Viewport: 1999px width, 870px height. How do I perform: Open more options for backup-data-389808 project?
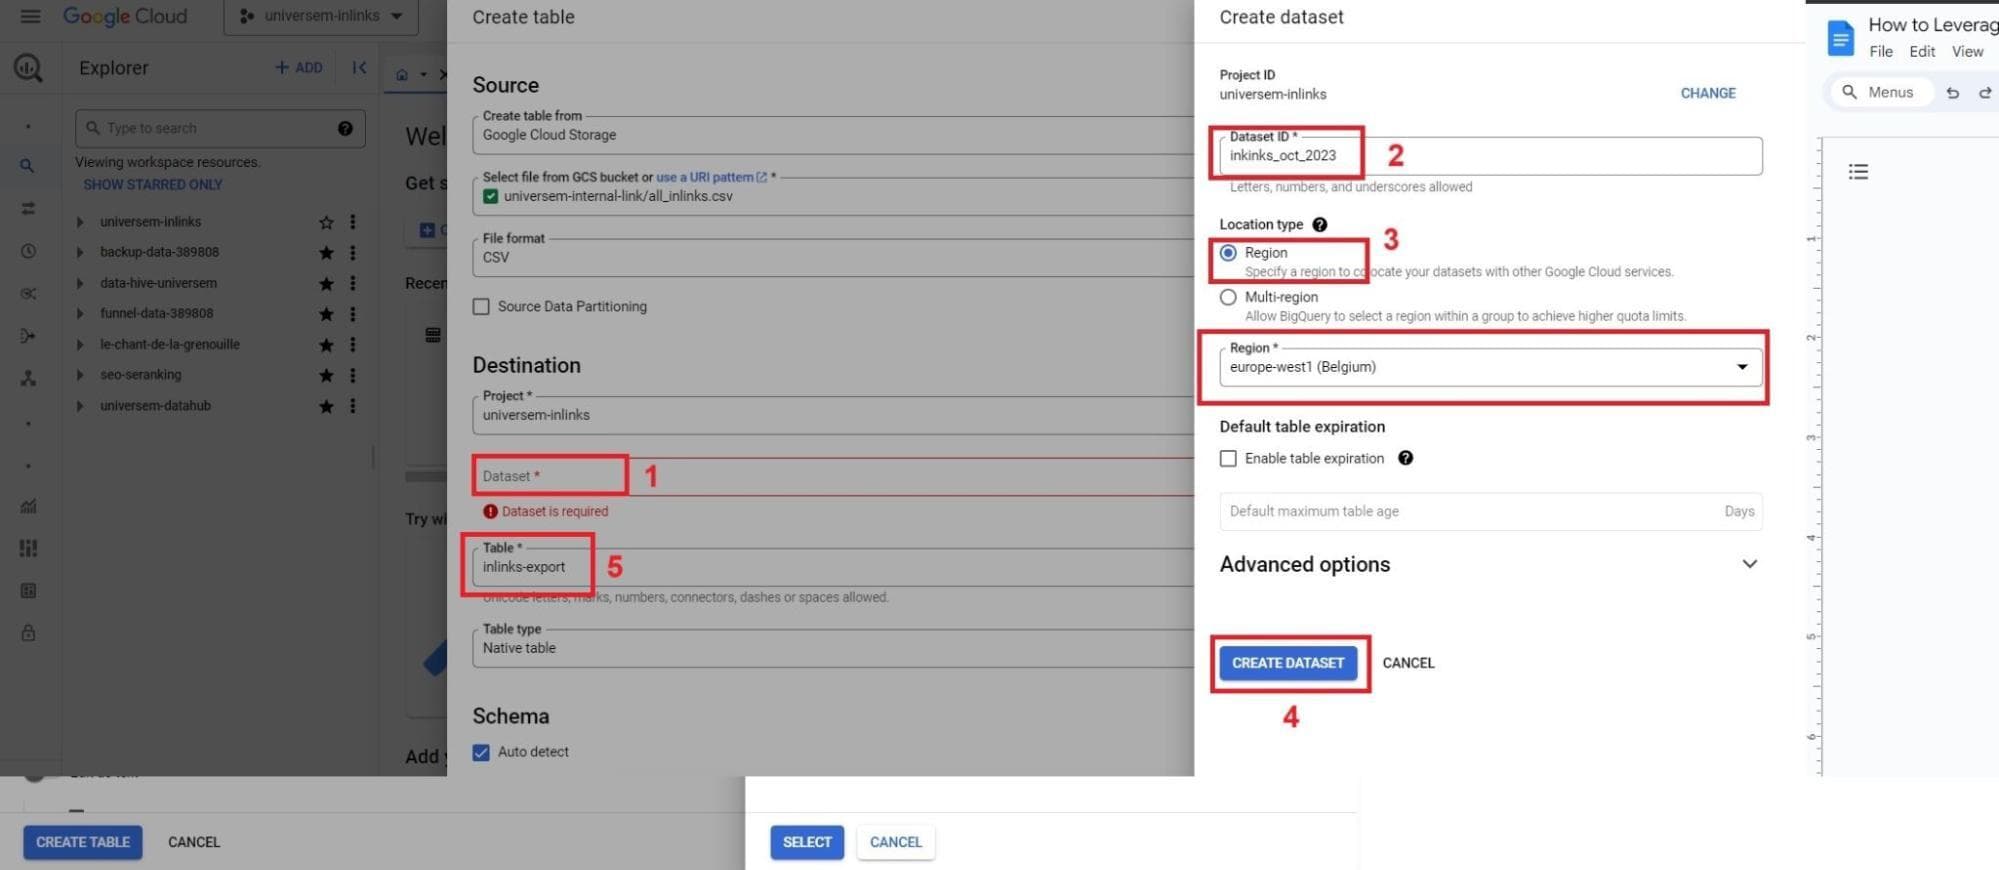pos(353,253)
